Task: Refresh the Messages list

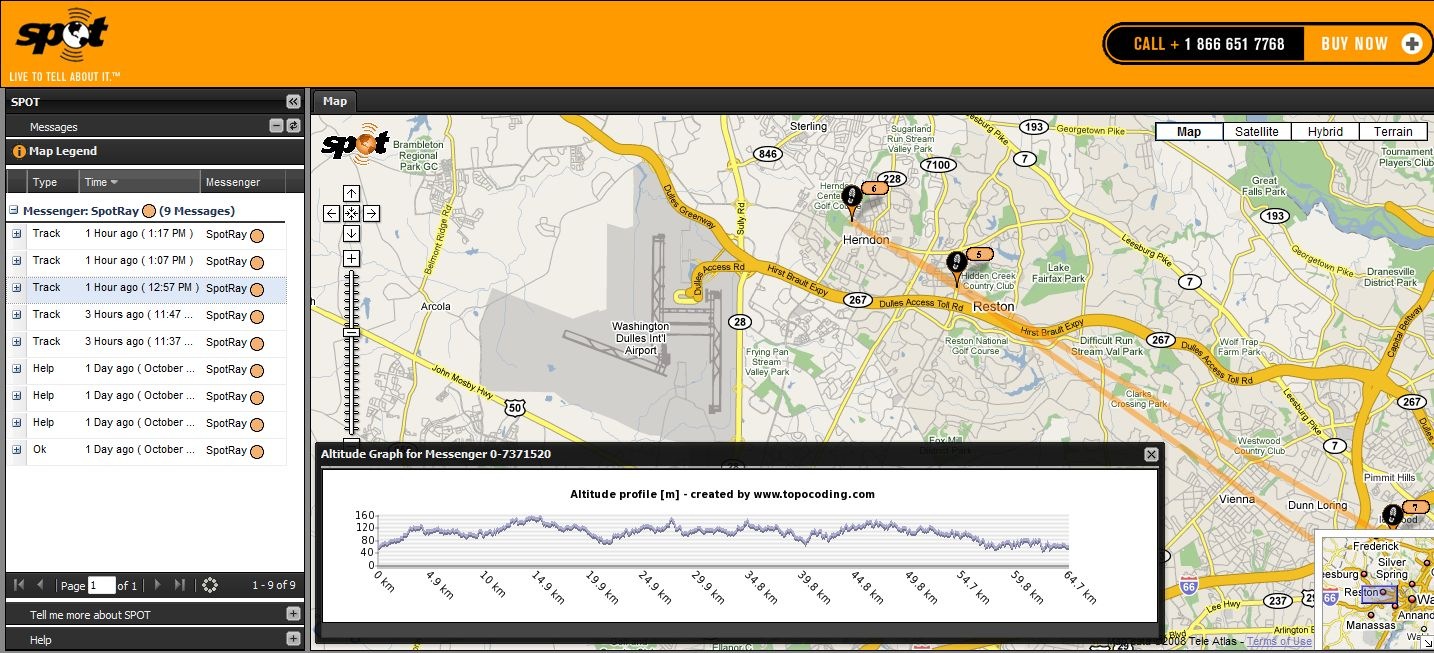Action: pyautogui.click(x=293, y=126)
